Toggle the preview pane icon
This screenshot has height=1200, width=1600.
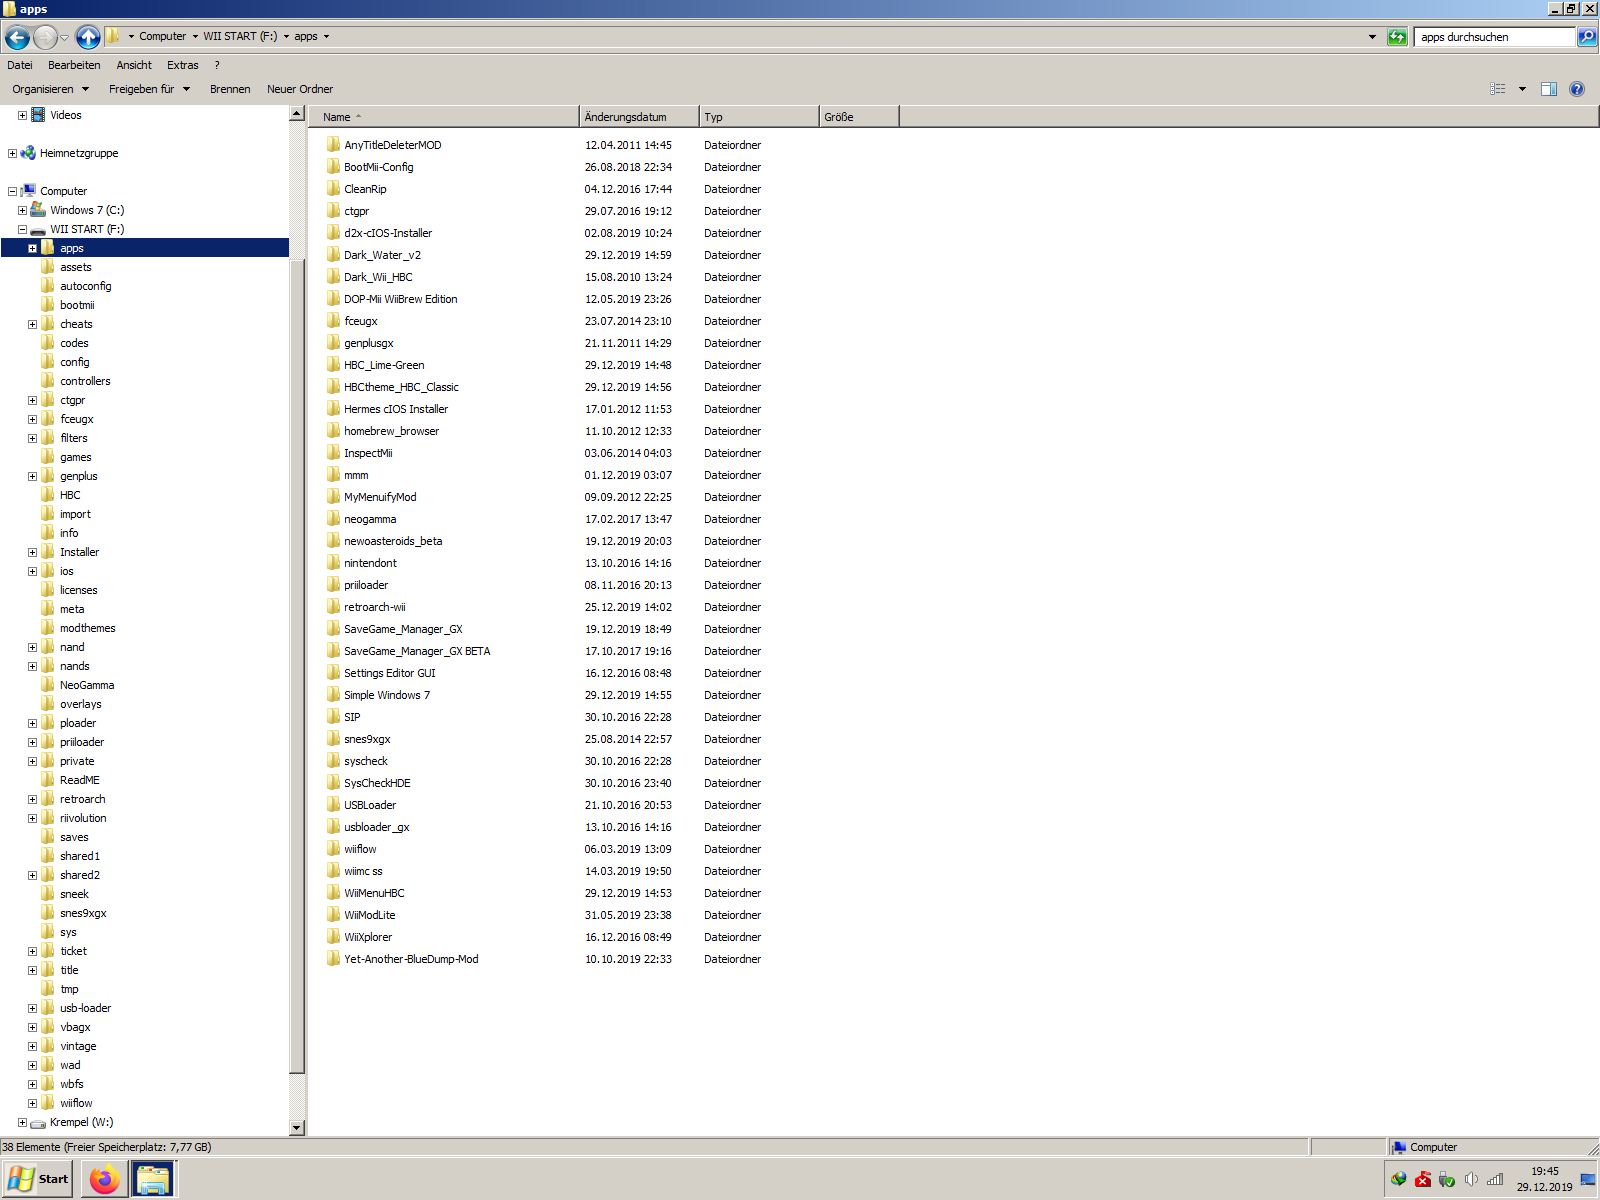1549,89
